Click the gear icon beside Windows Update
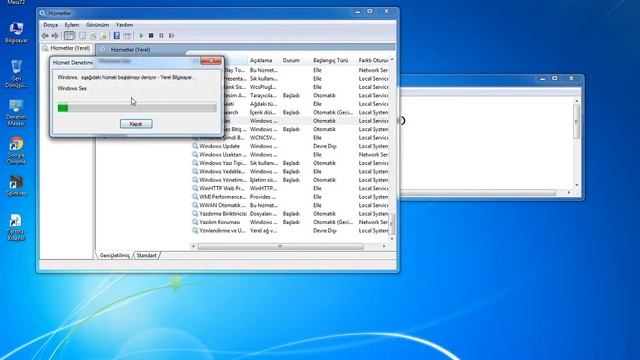 click(195, 146)
